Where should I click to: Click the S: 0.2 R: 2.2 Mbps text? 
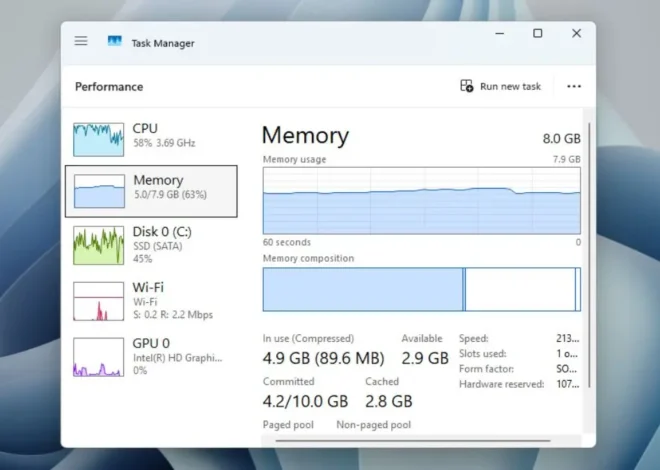(x=173, y=315)
